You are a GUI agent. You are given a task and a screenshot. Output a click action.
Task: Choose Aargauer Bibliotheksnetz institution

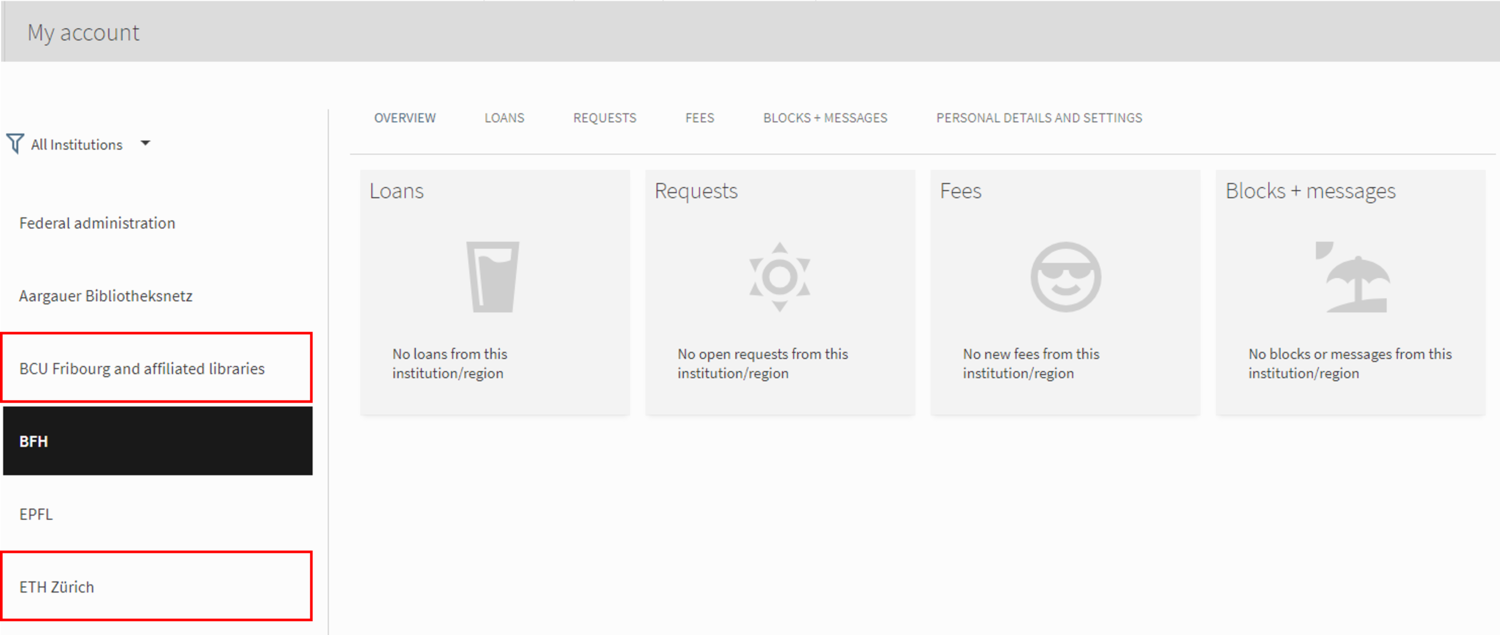click(x=106, y=296)
